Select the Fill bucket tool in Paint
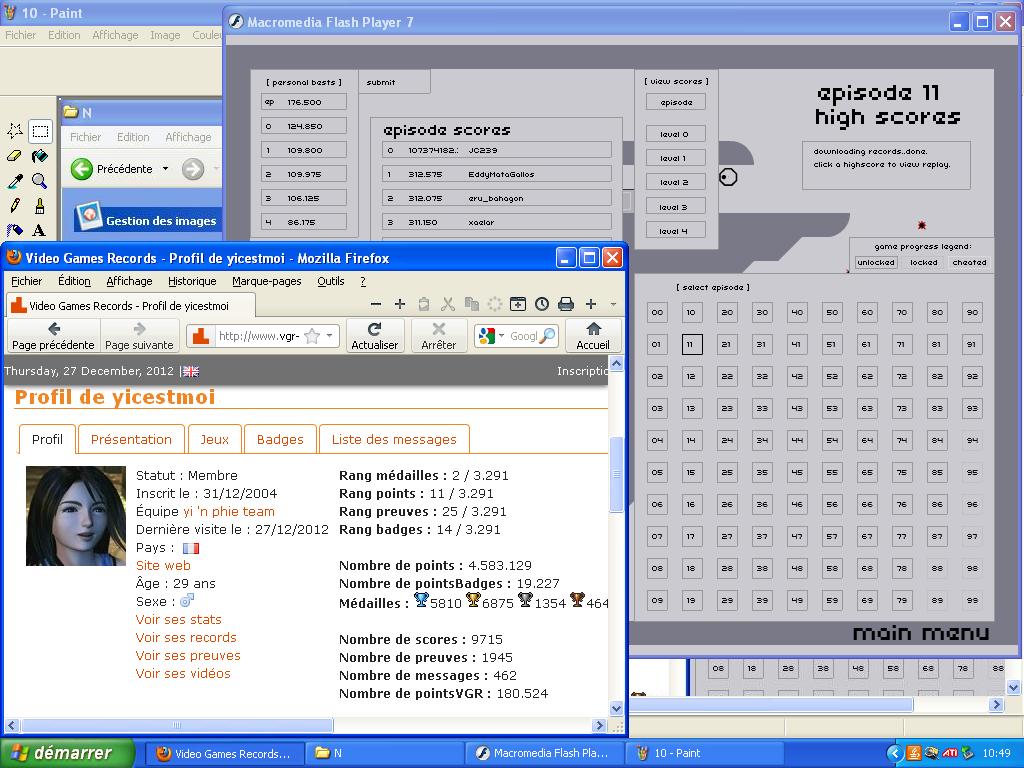This screenshot has height=768, width=1024. click(x=39, y=156)
